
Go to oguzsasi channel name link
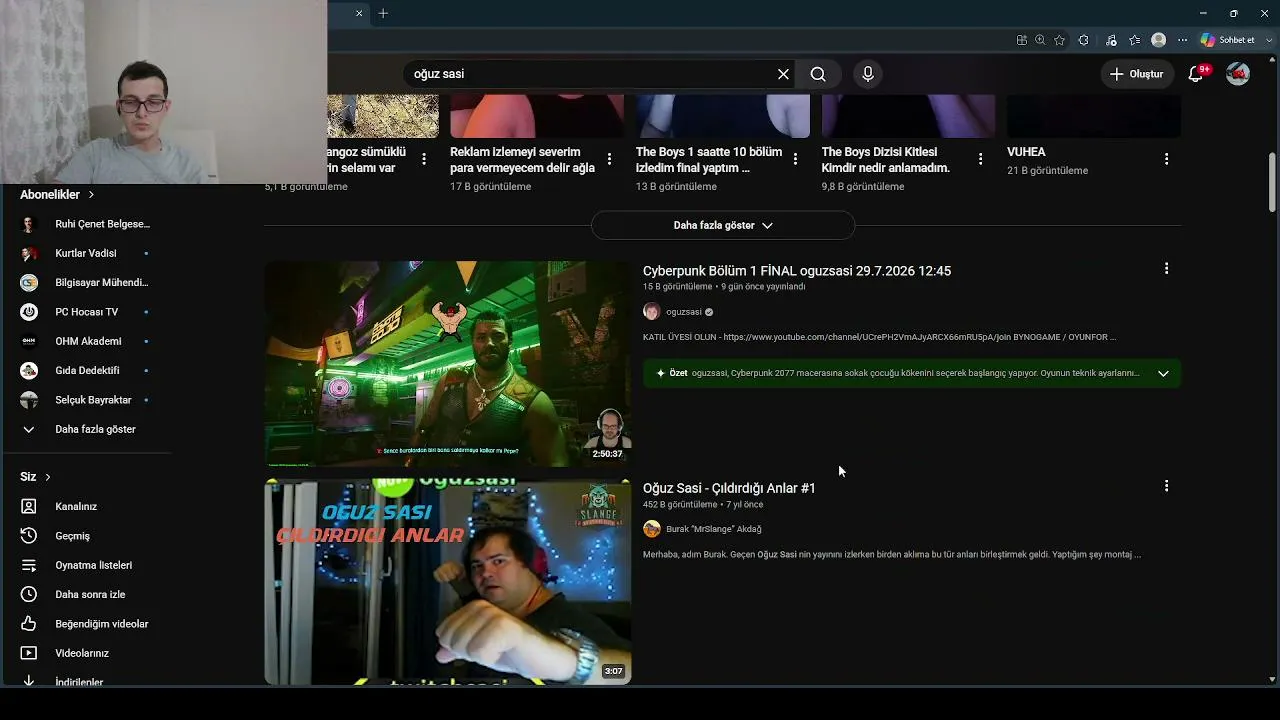tap(684, 312)
